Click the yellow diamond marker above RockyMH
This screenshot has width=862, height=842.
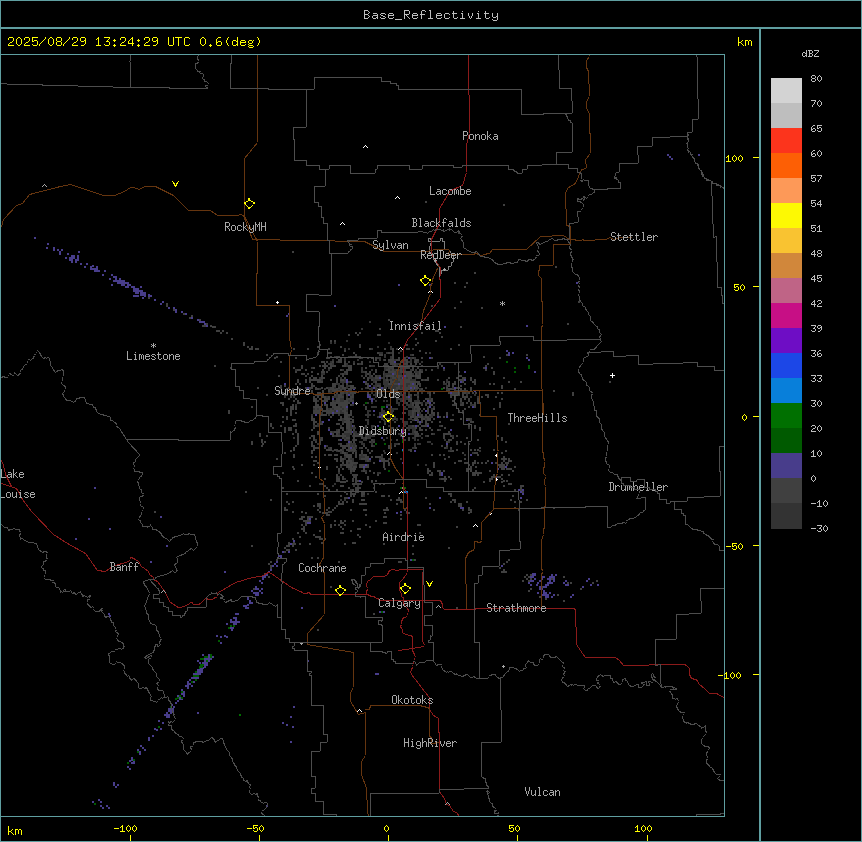(x=250, y=204)
